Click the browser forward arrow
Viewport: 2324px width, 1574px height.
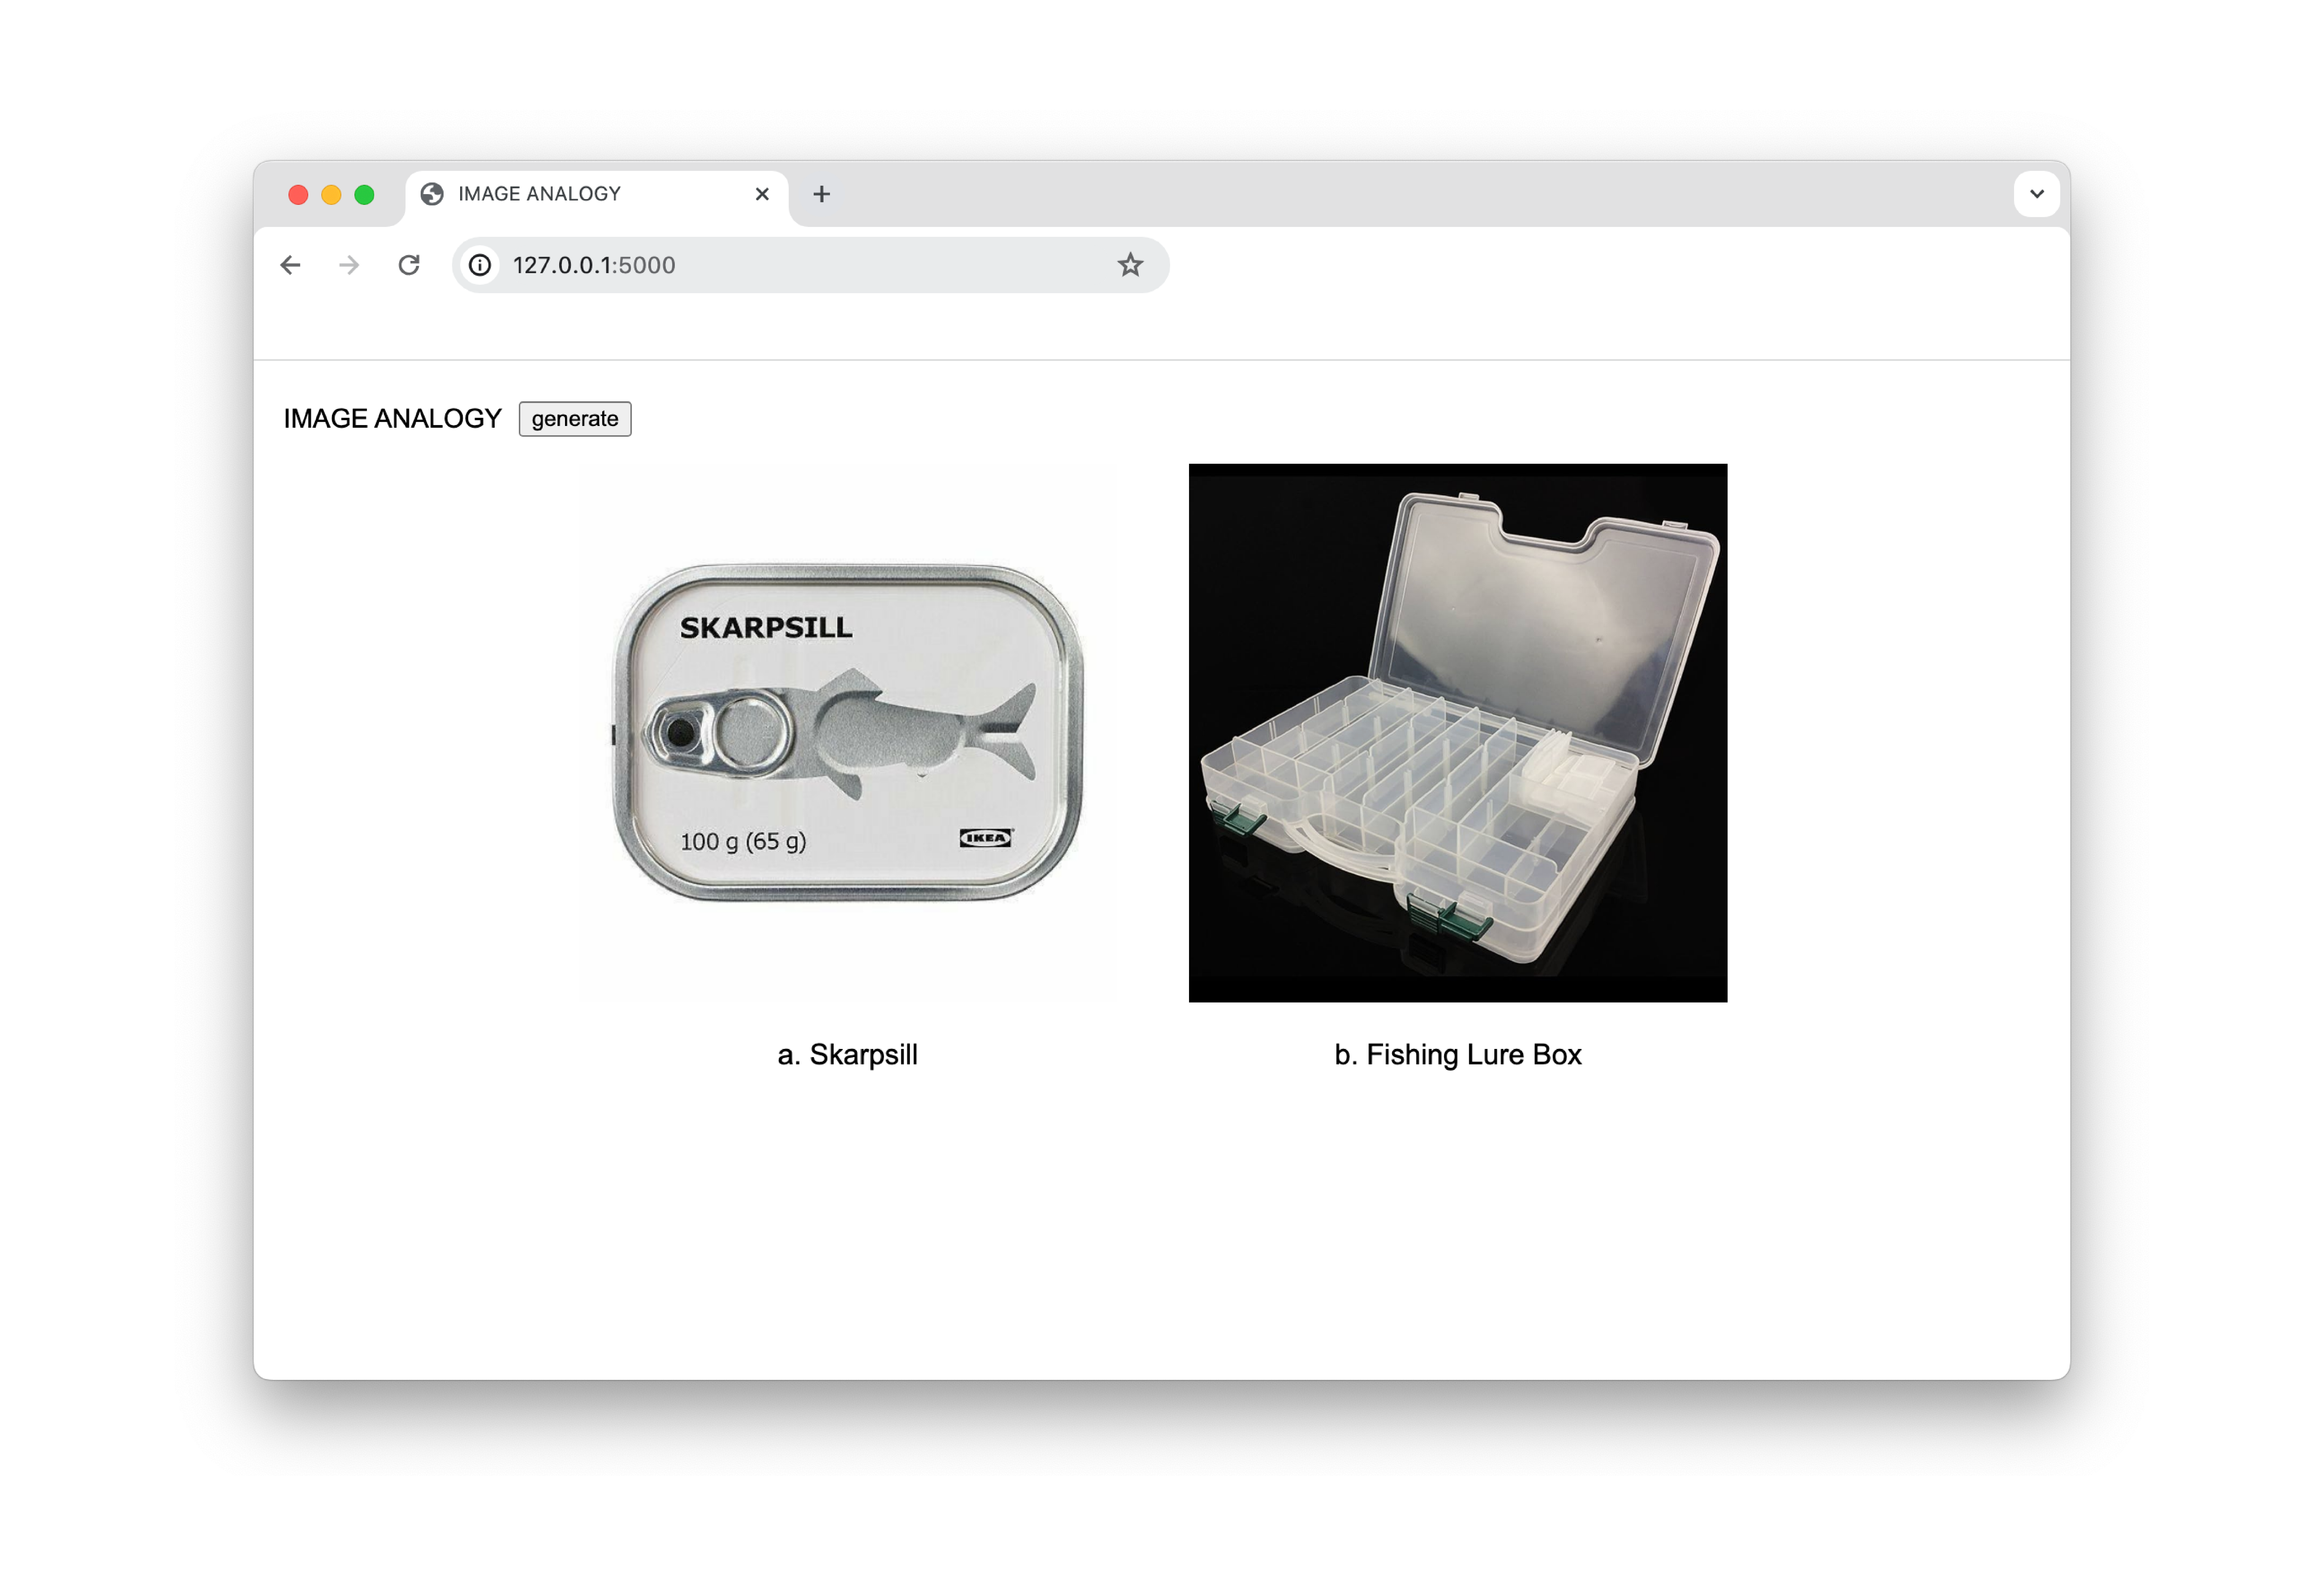point(349,265)
